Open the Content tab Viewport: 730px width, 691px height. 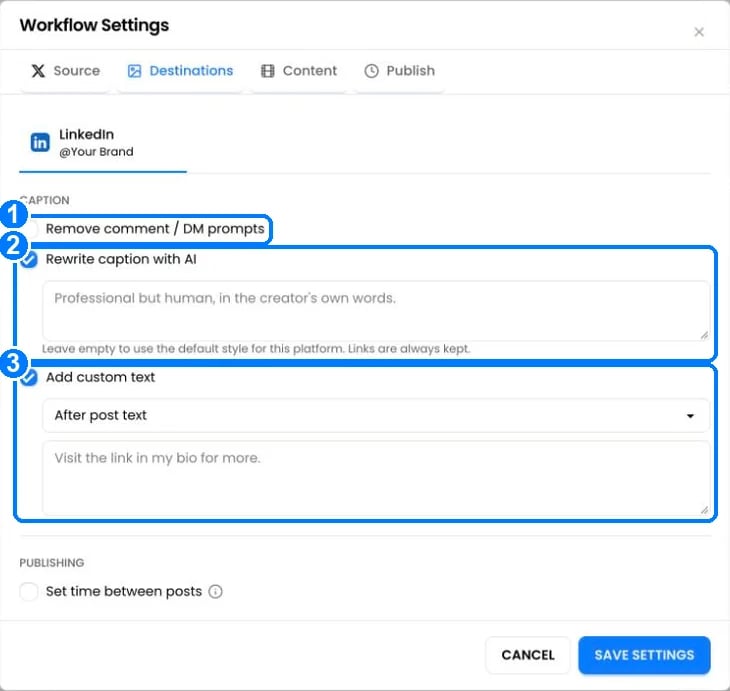[x=298, y=71]
